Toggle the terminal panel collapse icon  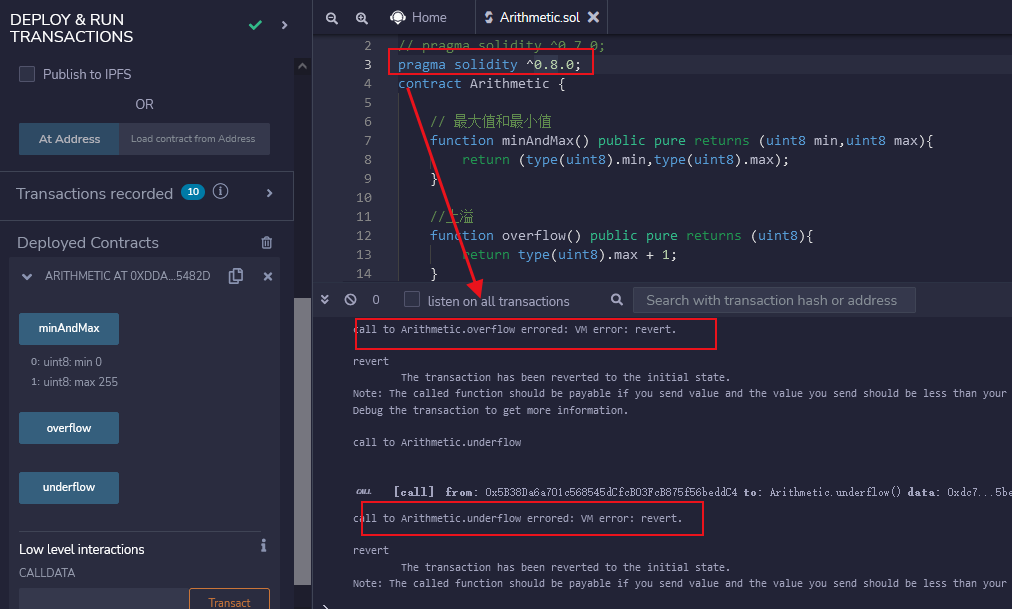(x=325, y=299)
